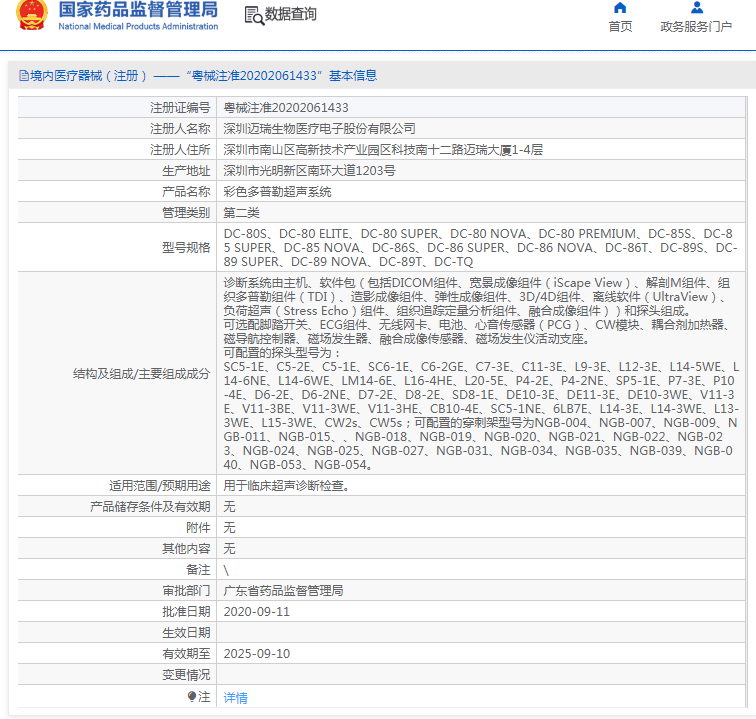The image size is (756, 719).
Task: Go to 首页 text link
Action: click(x=620, y=27)
